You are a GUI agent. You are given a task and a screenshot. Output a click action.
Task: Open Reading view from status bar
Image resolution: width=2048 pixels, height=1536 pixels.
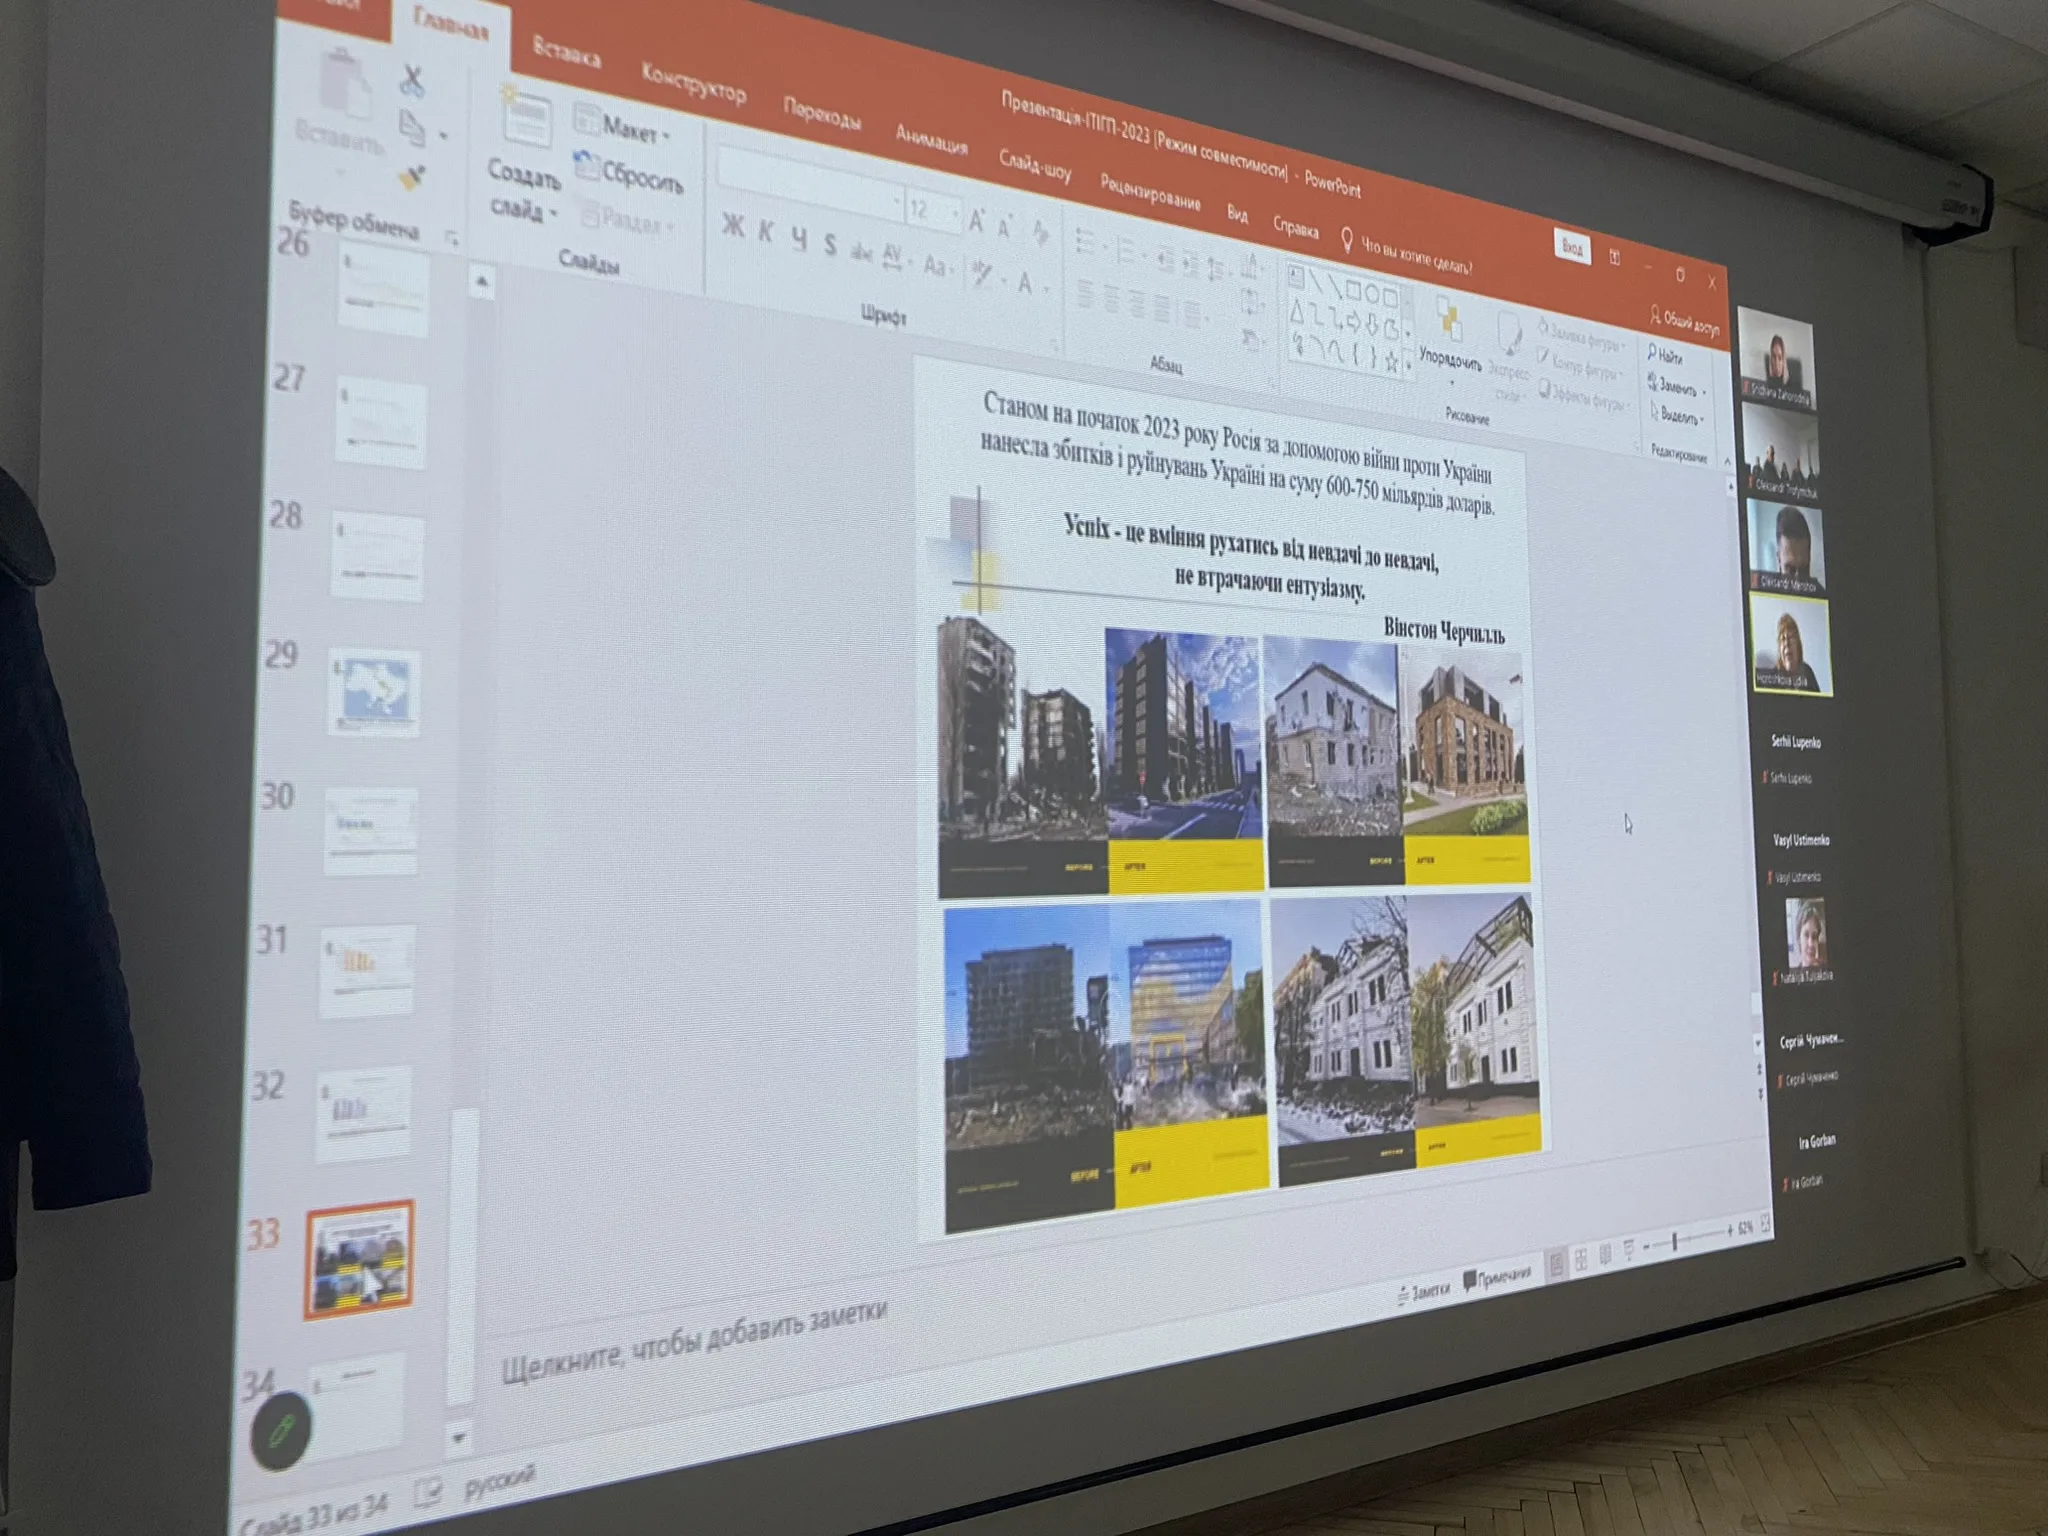(1605, 1255)
